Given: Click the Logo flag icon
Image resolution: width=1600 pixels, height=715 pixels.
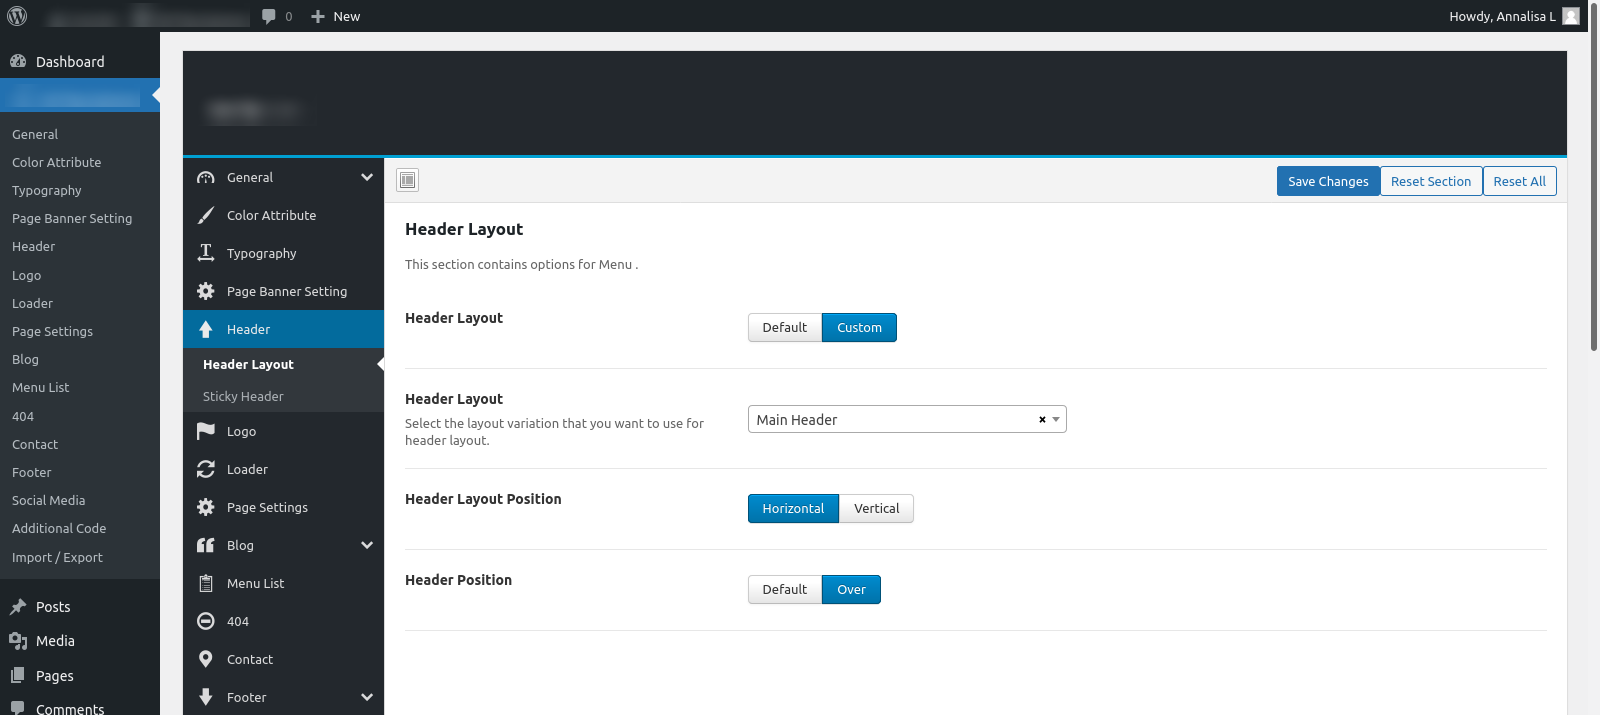Looking at the screenshot, I should (x=206, y=431).
